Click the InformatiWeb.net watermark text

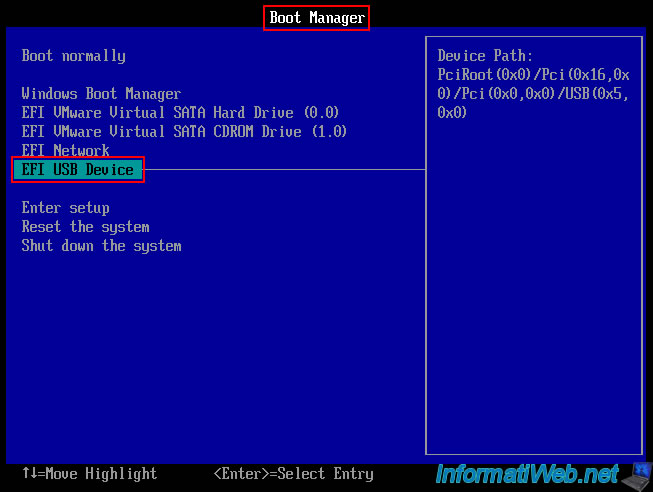coord(526,472)
